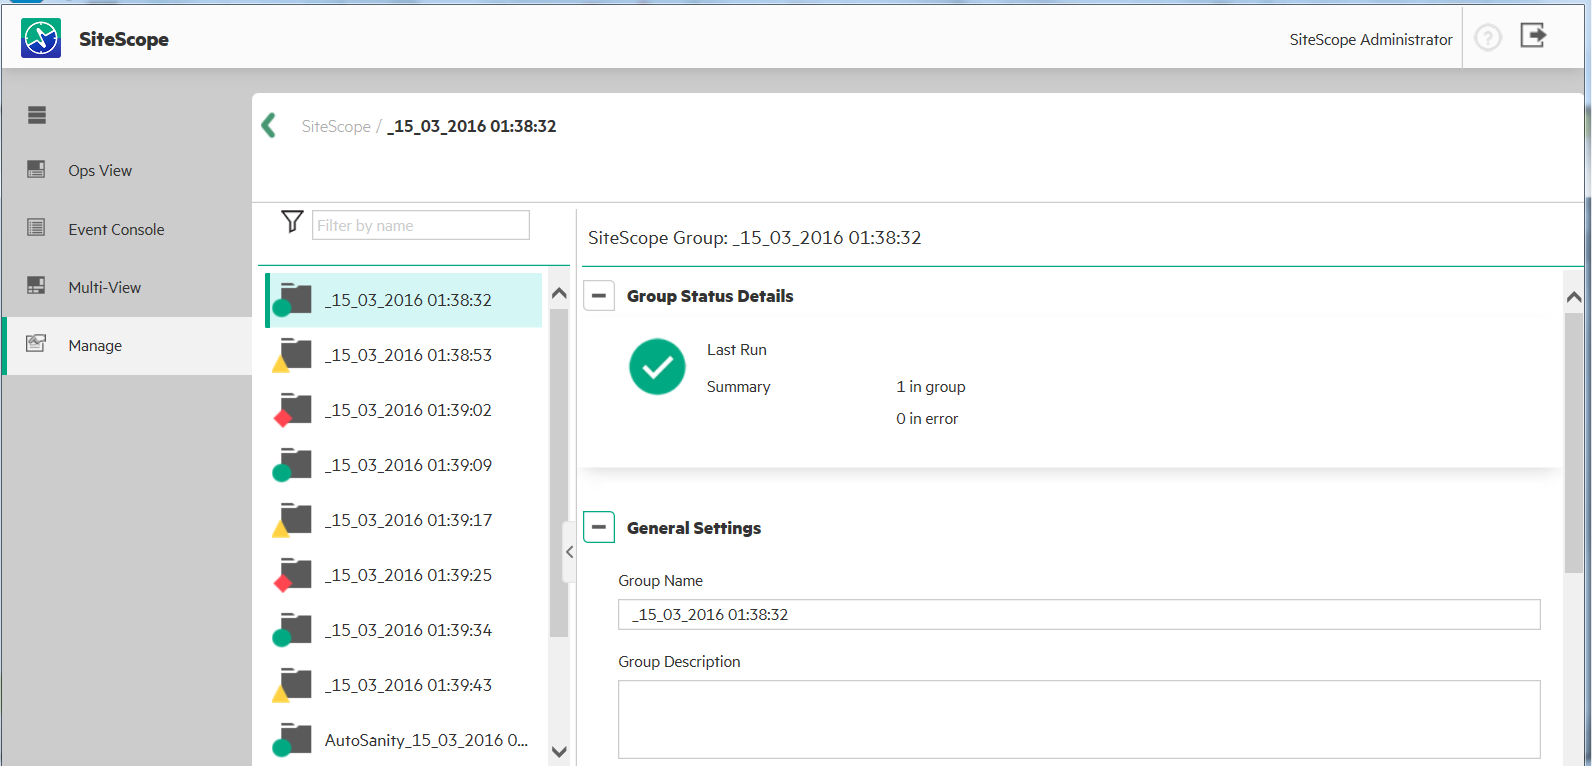Click the Group Description text area
This screenshot has width=1592, height=766.
[x=1079, y=719]
